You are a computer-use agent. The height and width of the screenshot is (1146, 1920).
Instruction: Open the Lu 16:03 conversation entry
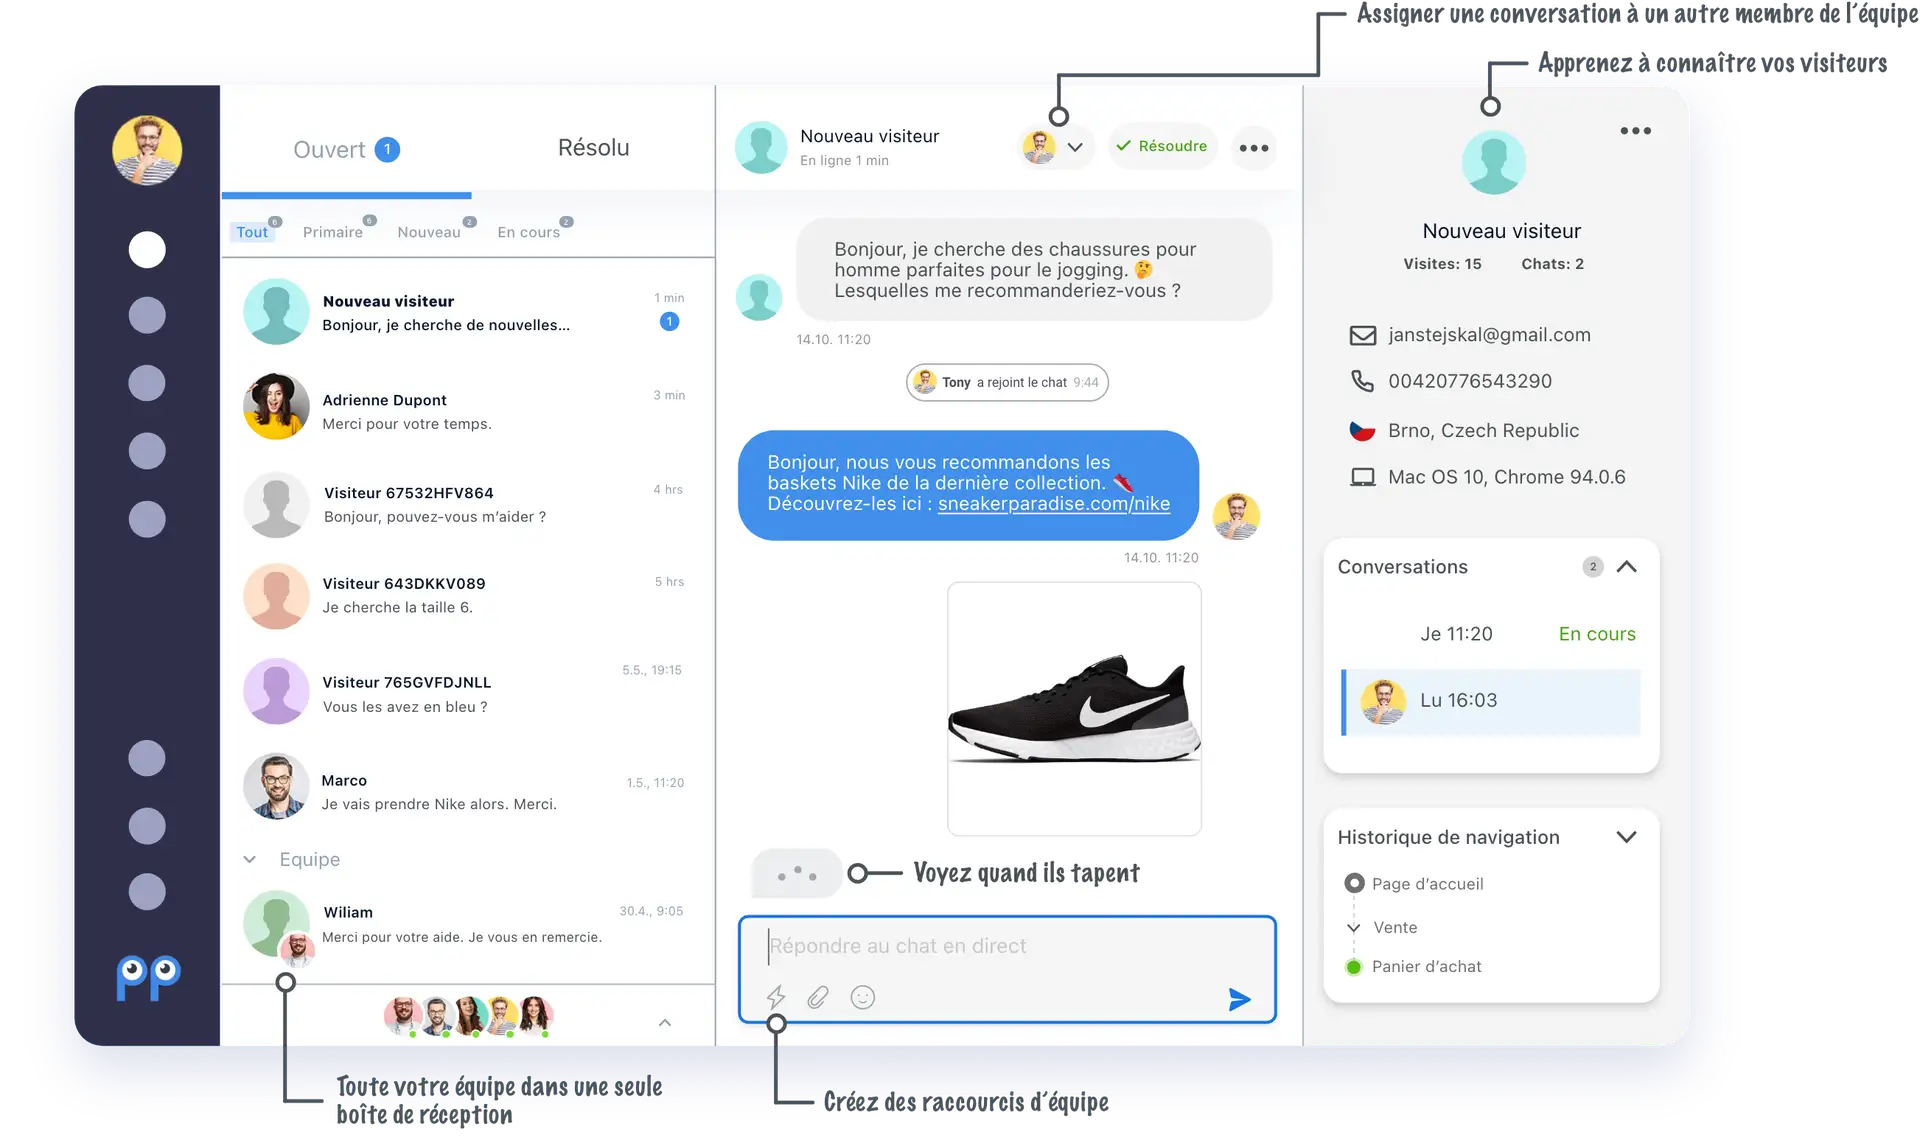click(x=1491, y=701)
